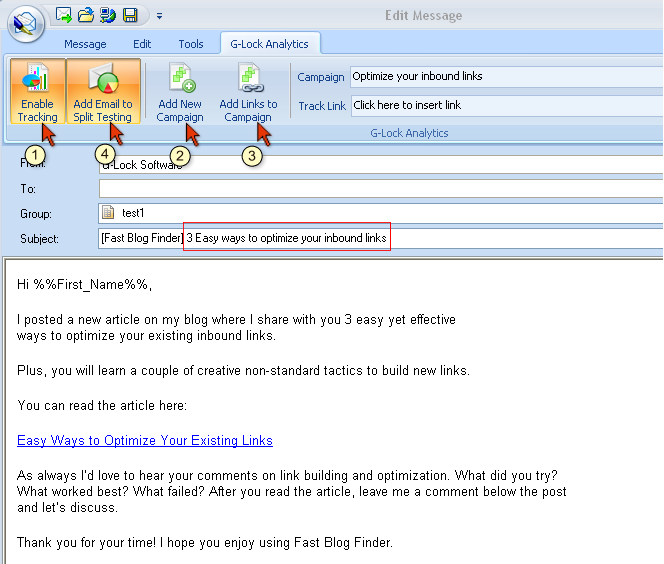Toggle the Enable Tracking button
The image size is (664, 564).
[x=38, y=91]
